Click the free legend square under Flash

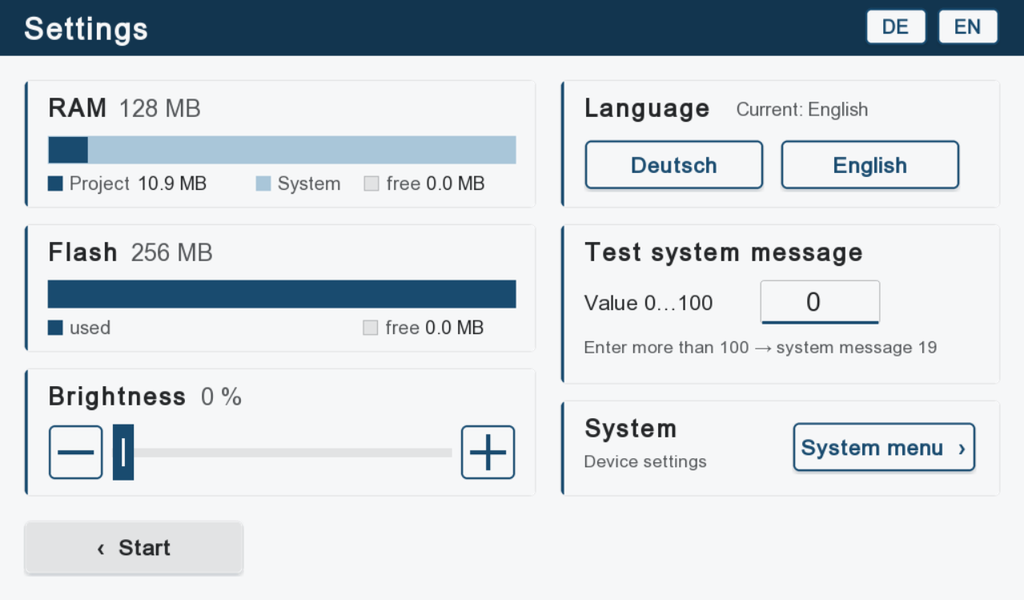pyautogui.click(x=370, y=327)
